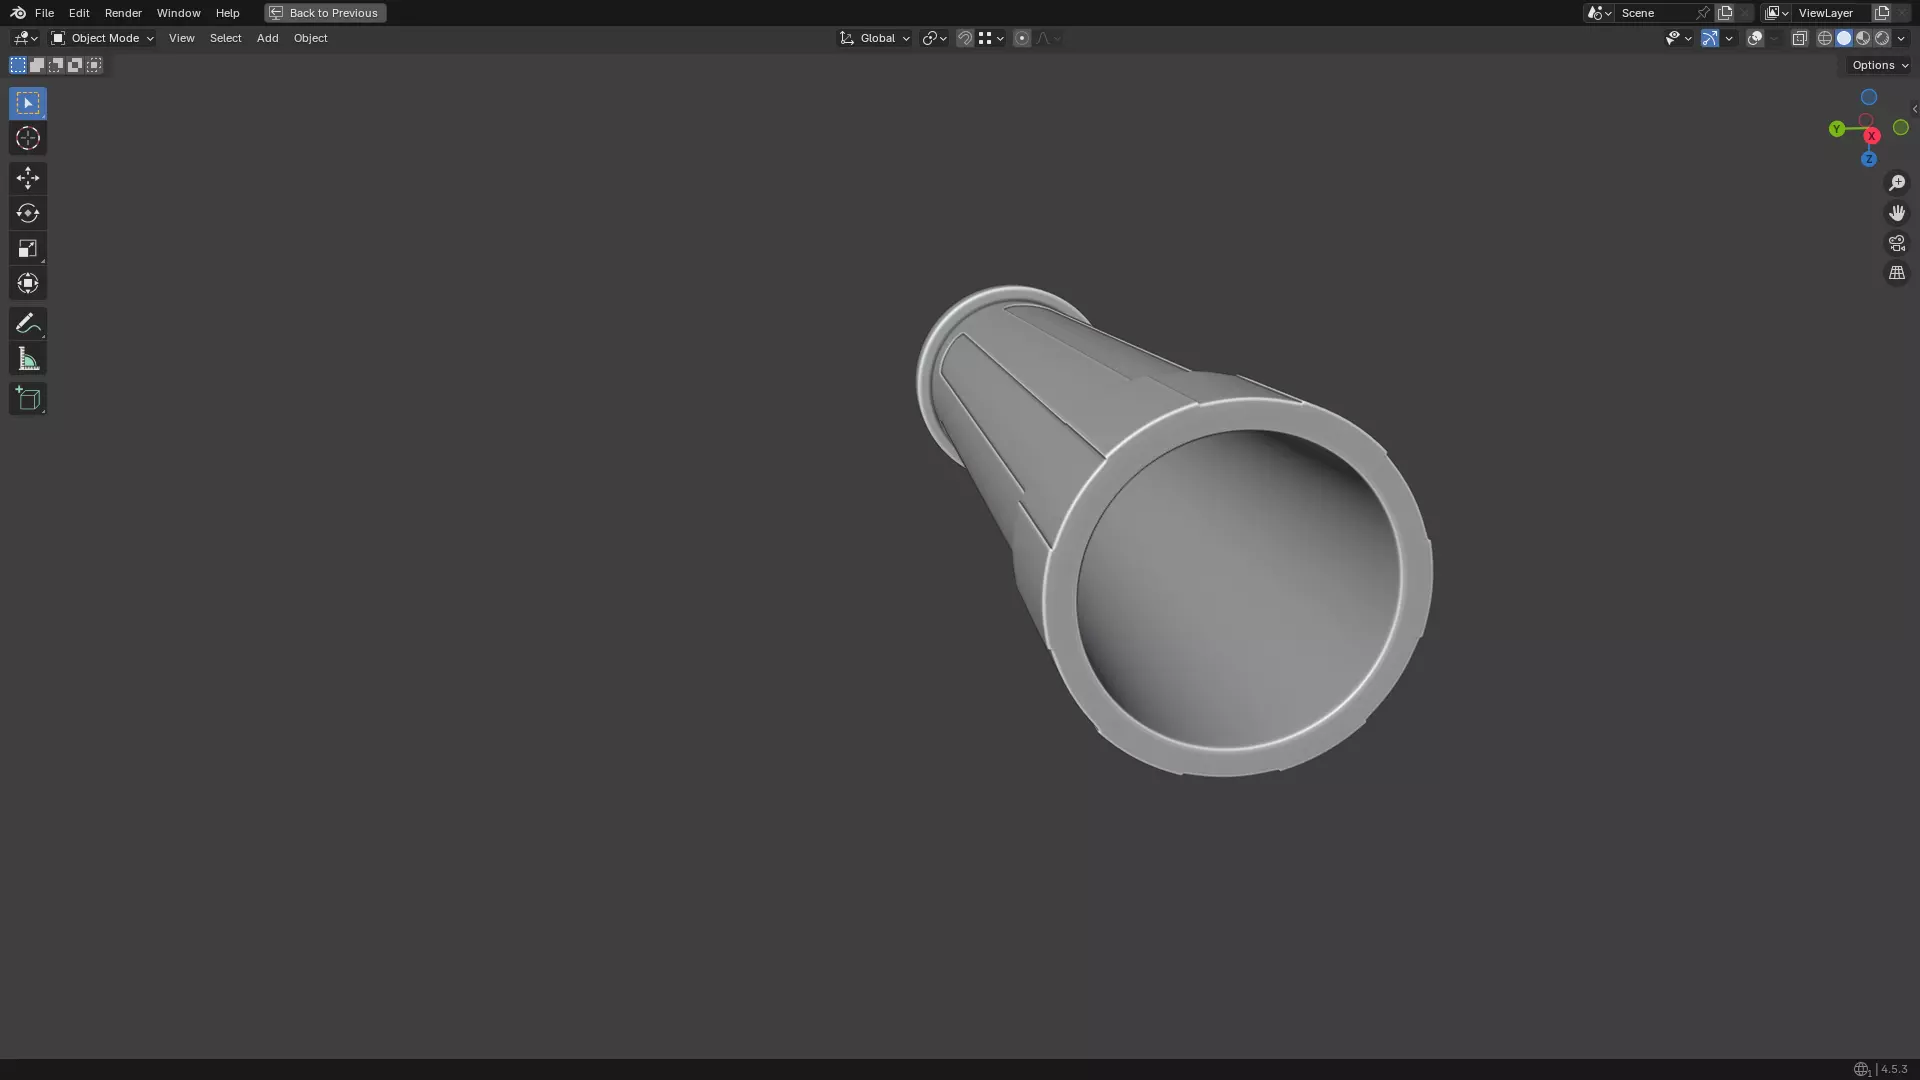
Task: Select the Measure tool
Action: click(x=28, y=359)
